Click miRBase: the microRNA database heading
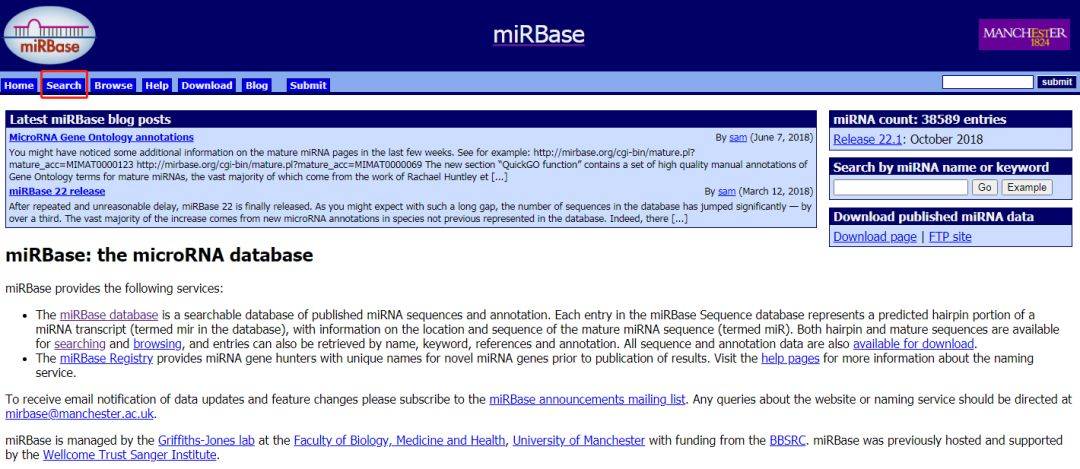 pos(159,256)
